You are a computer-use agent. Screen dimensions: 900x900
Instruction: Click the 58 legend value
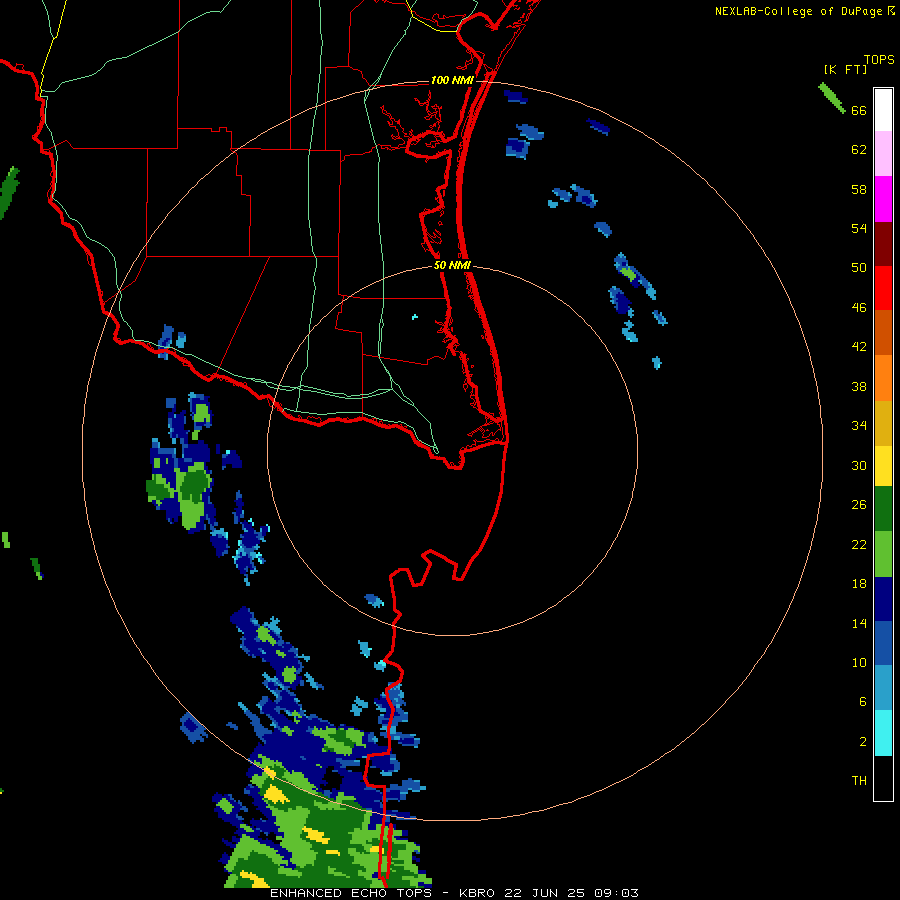(x=859, y=189)
